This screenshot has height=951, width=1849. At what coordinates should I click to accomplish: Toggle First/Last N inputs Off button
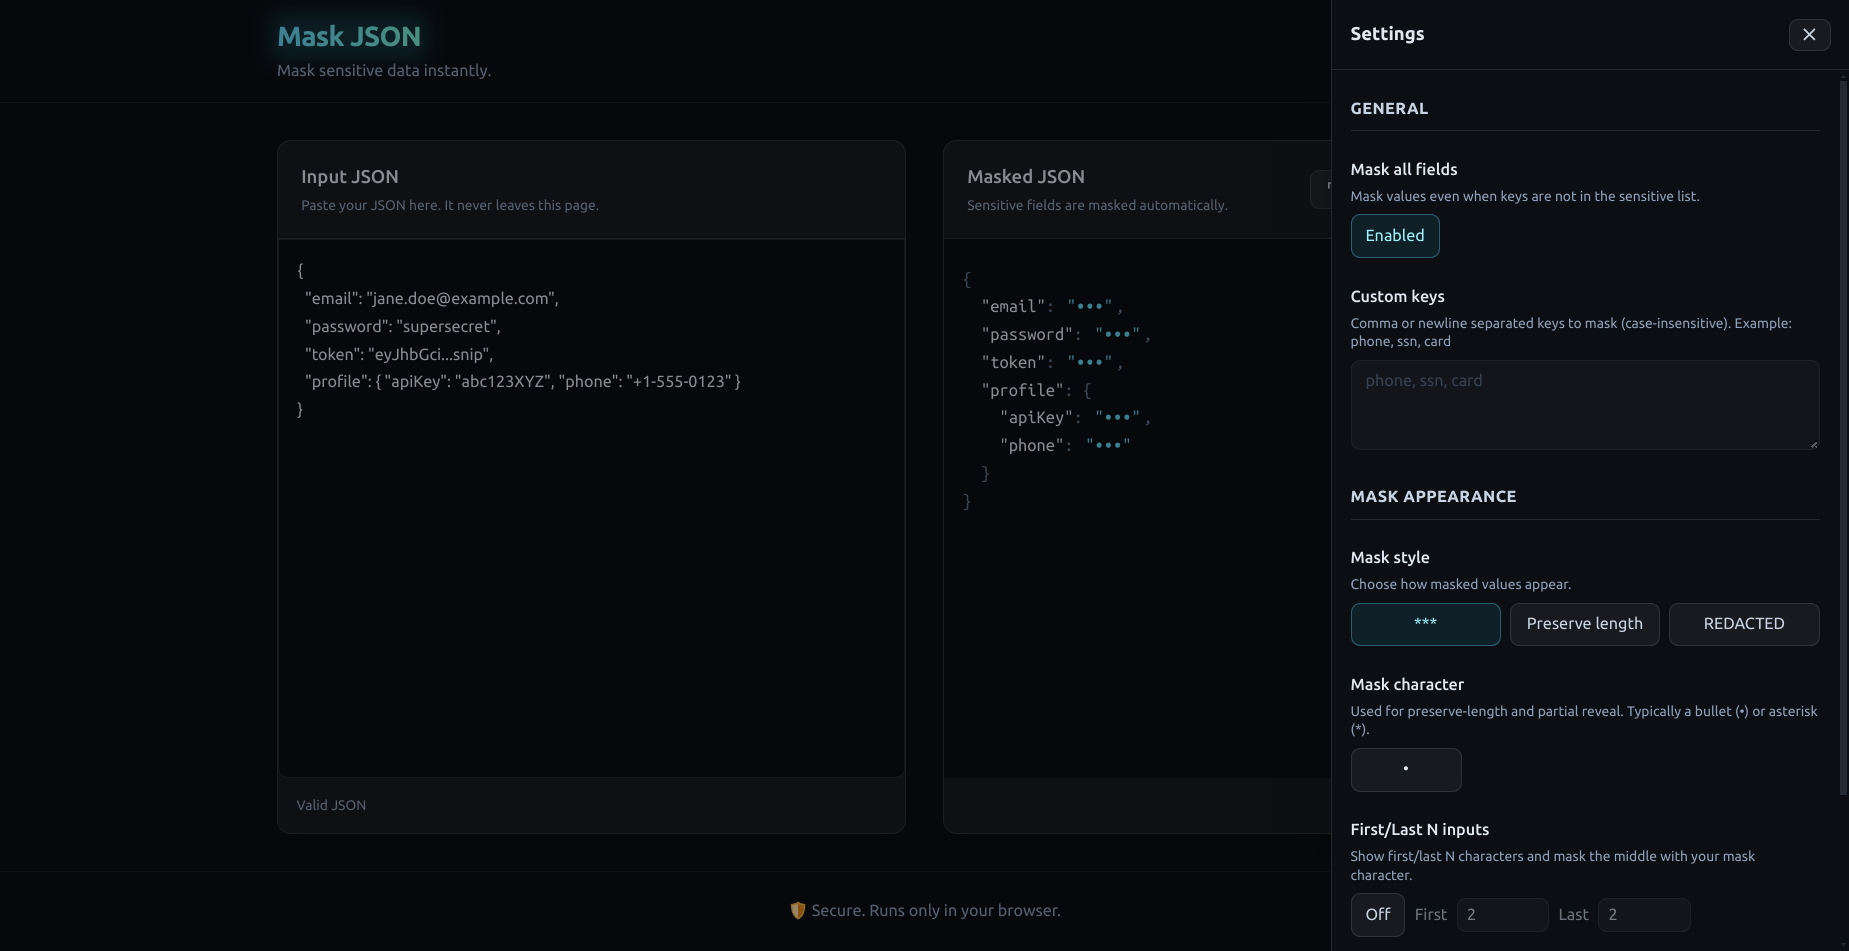pyautogui.click(x=1377, y=914)
